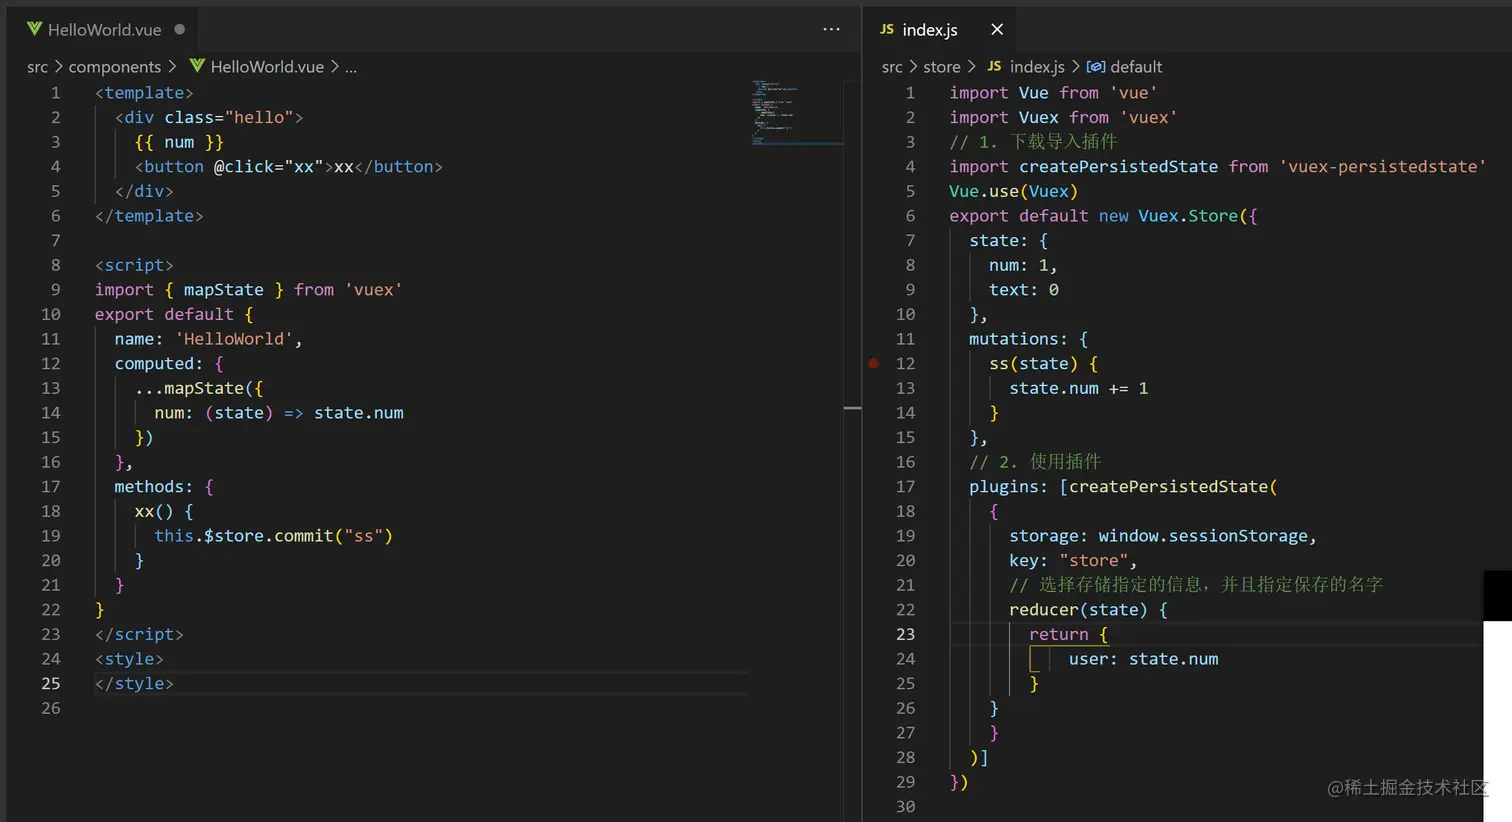Click "import Vue from 'vue'" line
This screenshot has width=1512, height=822.
(1053, 93)
